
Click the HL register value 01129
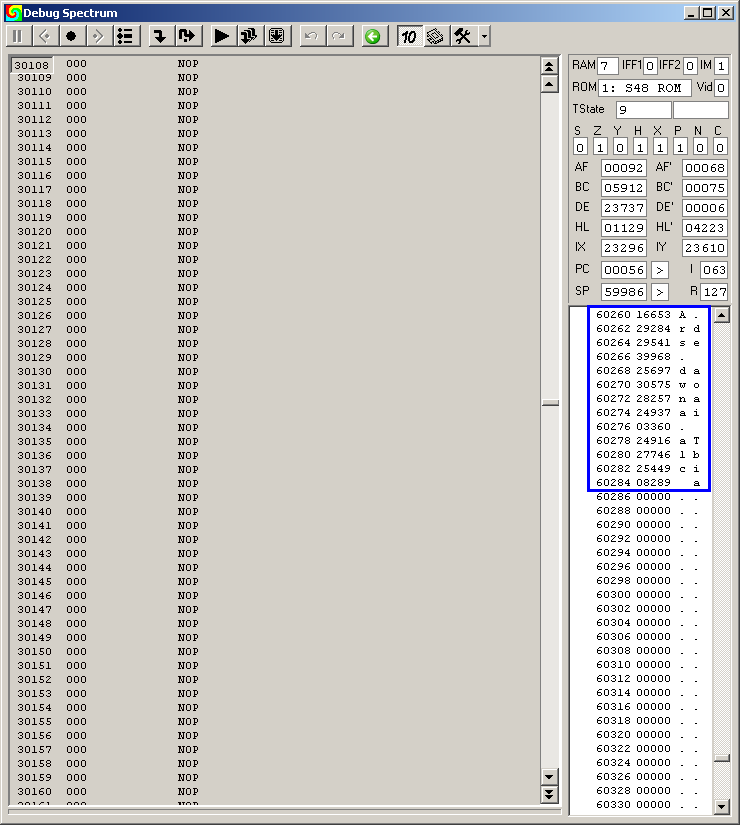(x=624, y=228)
